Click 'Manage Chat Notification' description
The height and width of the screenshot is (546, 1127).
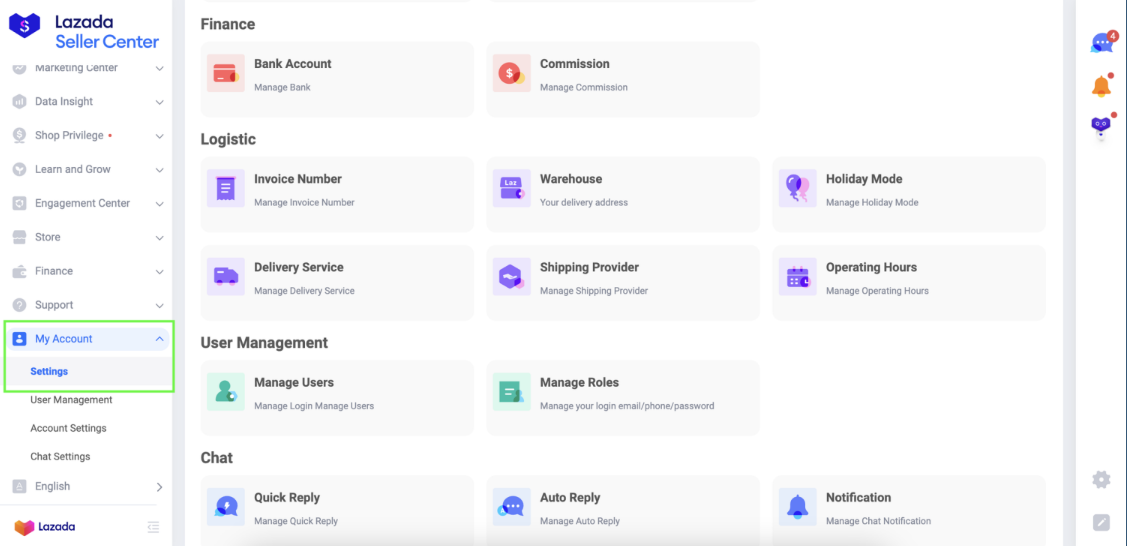tap(878, 521)
